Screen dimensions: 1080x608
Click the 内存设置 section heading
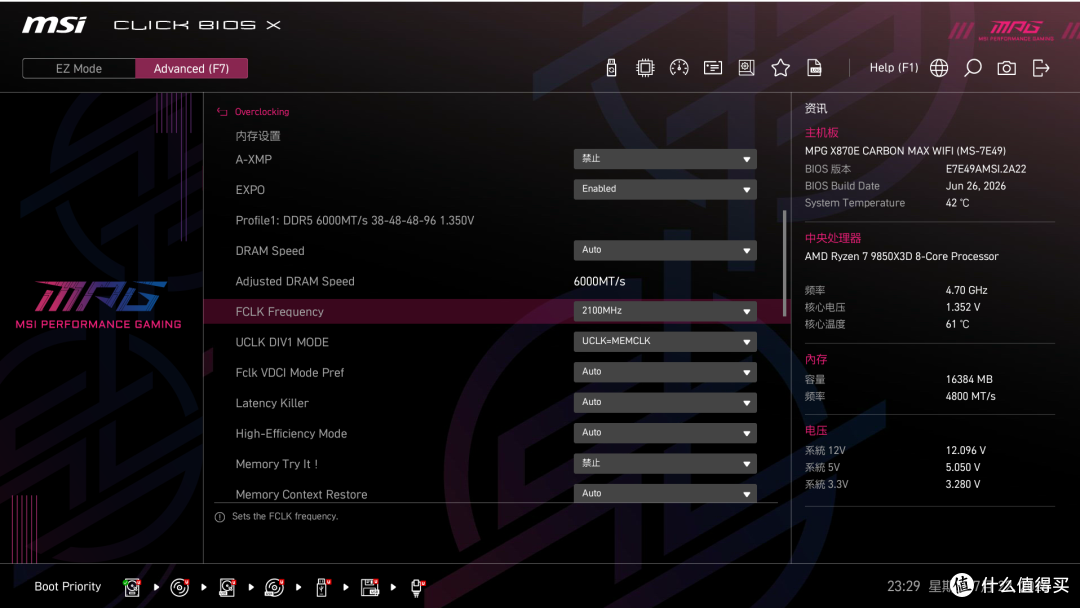tap(258, 136)
